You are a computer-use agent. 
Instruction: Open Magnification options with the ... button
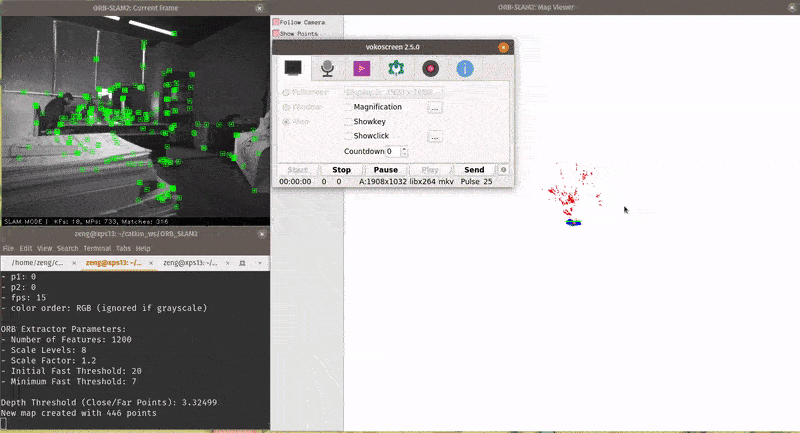[435, 108]
